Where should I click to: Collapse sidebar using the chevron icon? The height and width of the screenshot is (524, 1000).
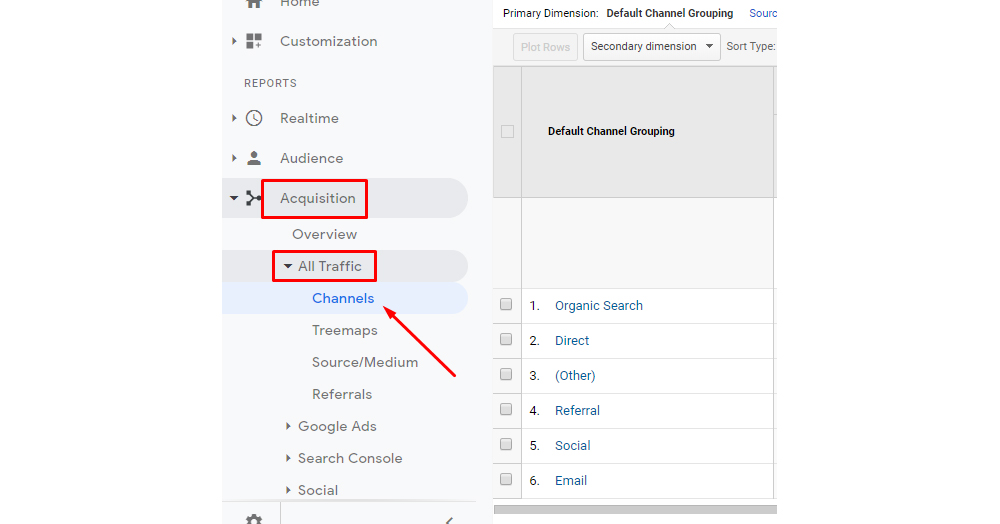click(448, 519)
